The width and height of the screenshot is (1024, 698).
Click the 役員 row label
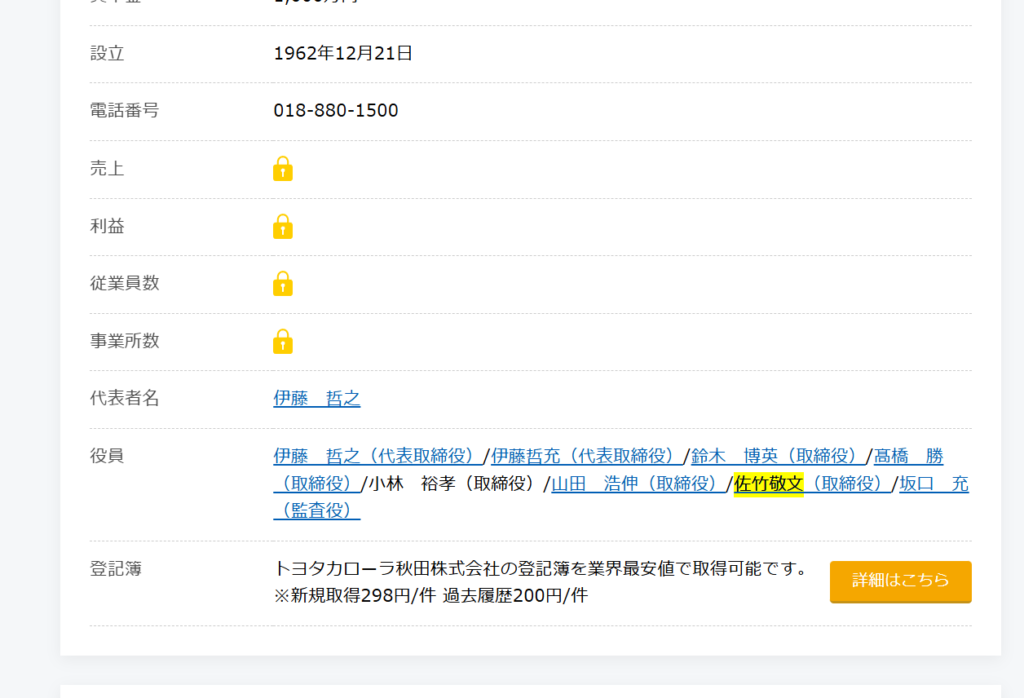click(x=107, y=455)
